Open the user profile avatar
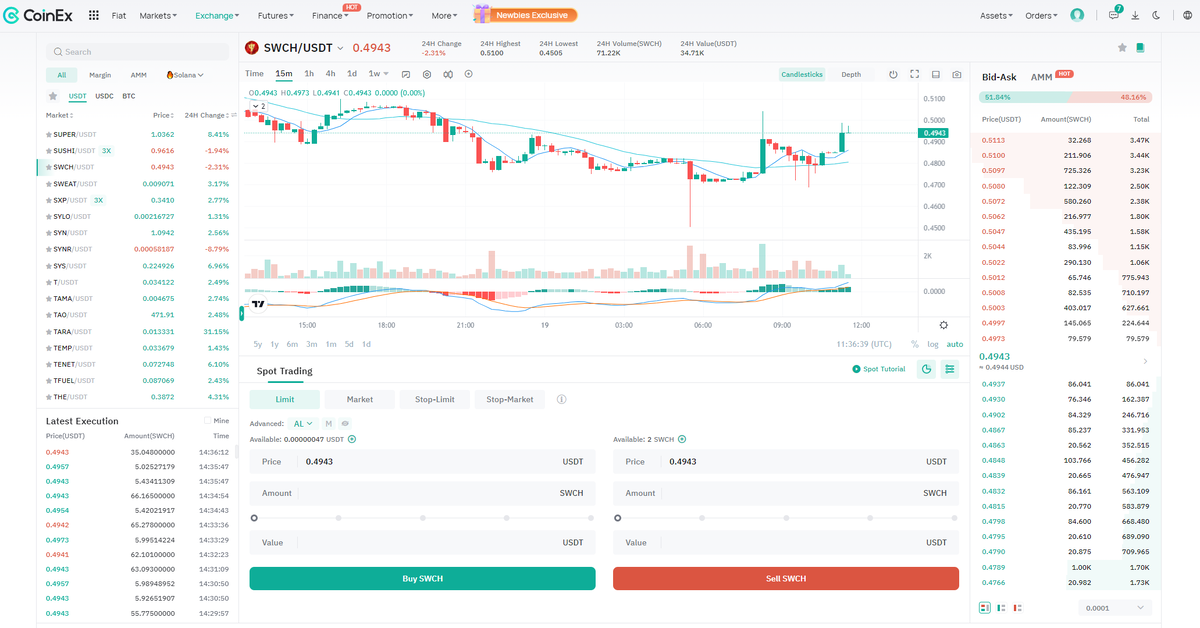 point(1077,16)
